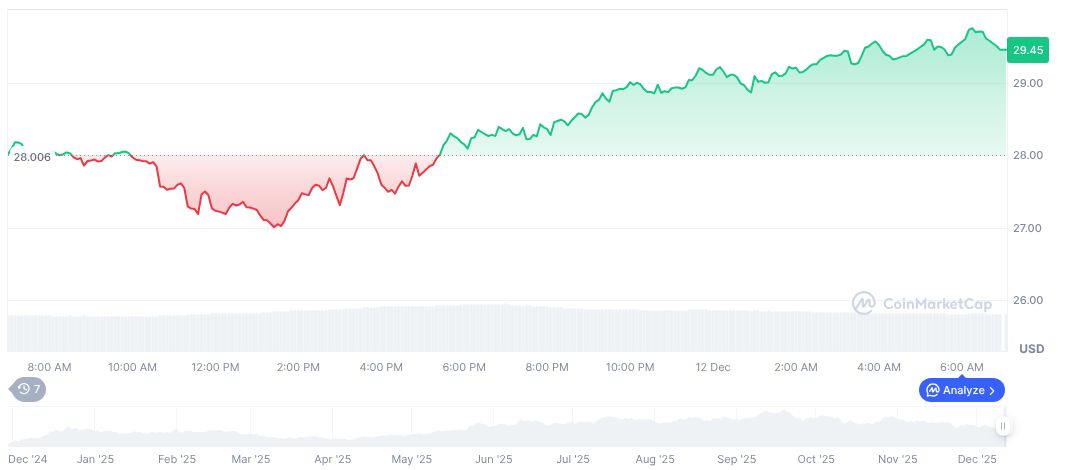
Task: Open the history events badge showing 7
Action: (x=29, y=389)
